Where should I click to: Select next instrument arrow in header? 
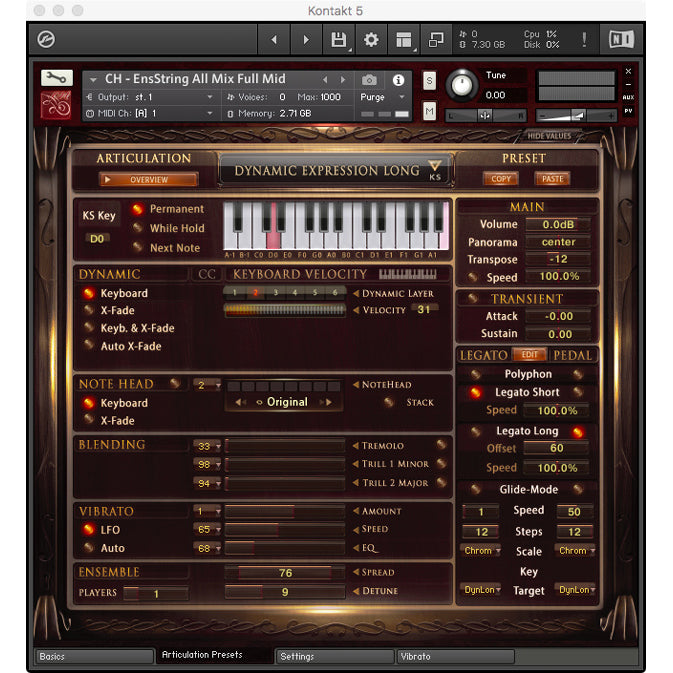click(343, 79)
